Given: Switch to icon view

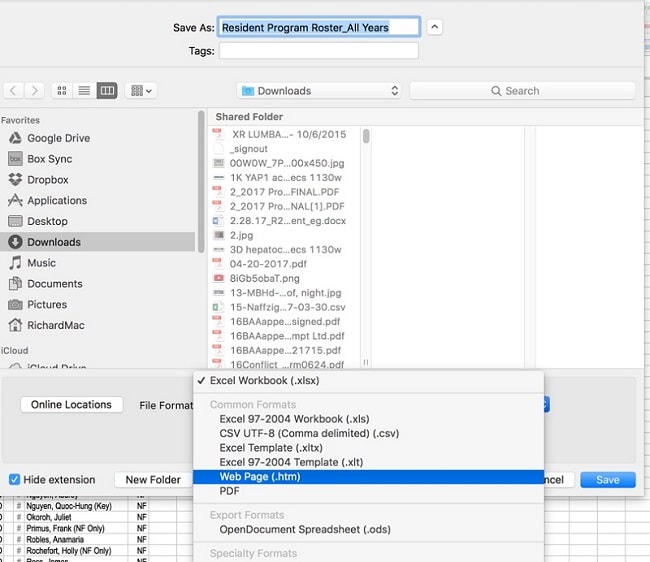Looking at the screenshot, I should tap(62, 90).
